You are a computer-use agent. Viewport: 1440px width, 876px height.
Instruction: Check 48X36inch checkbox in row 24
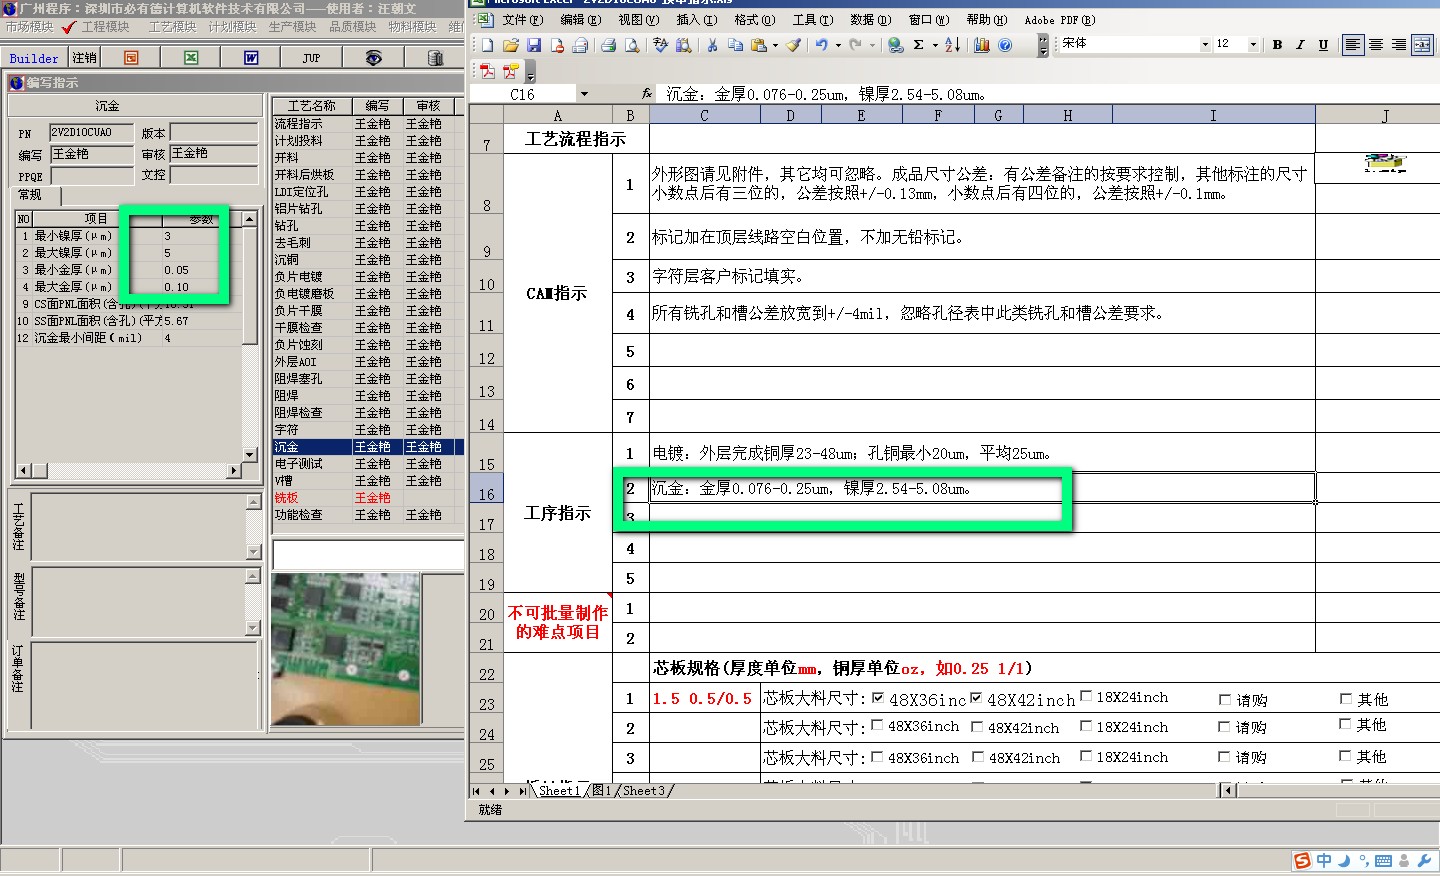point(877,726)
